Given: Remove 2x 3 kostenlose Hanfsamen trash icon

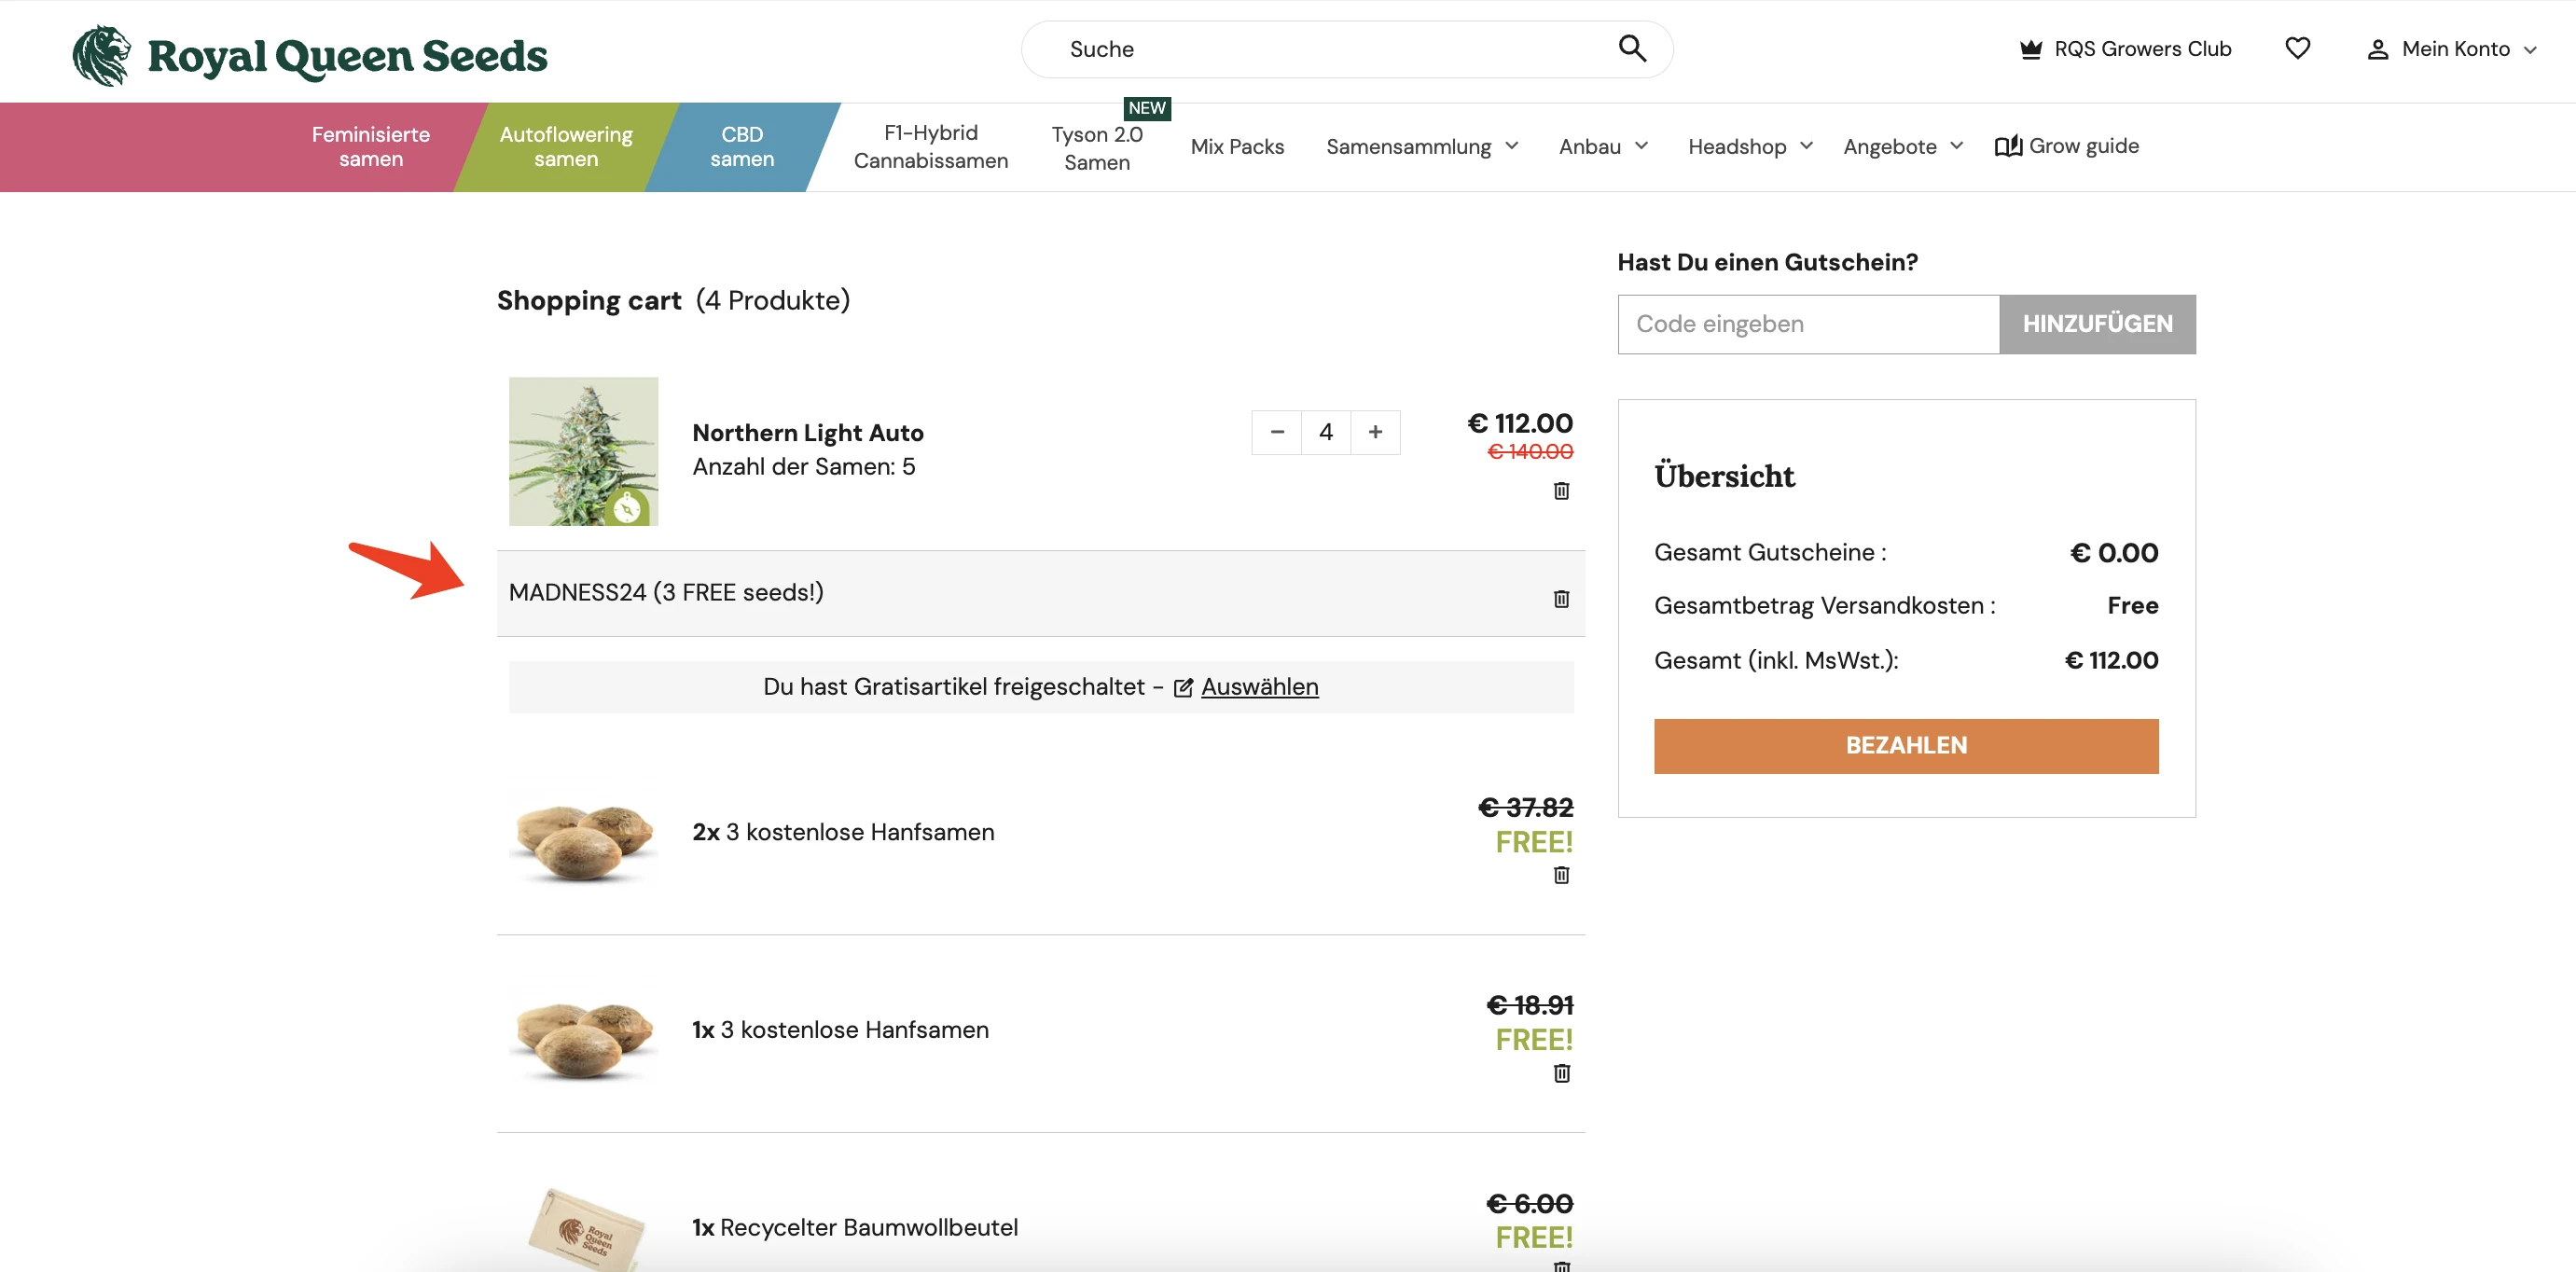Looking at the screenshot, I should click(1561, 874).
